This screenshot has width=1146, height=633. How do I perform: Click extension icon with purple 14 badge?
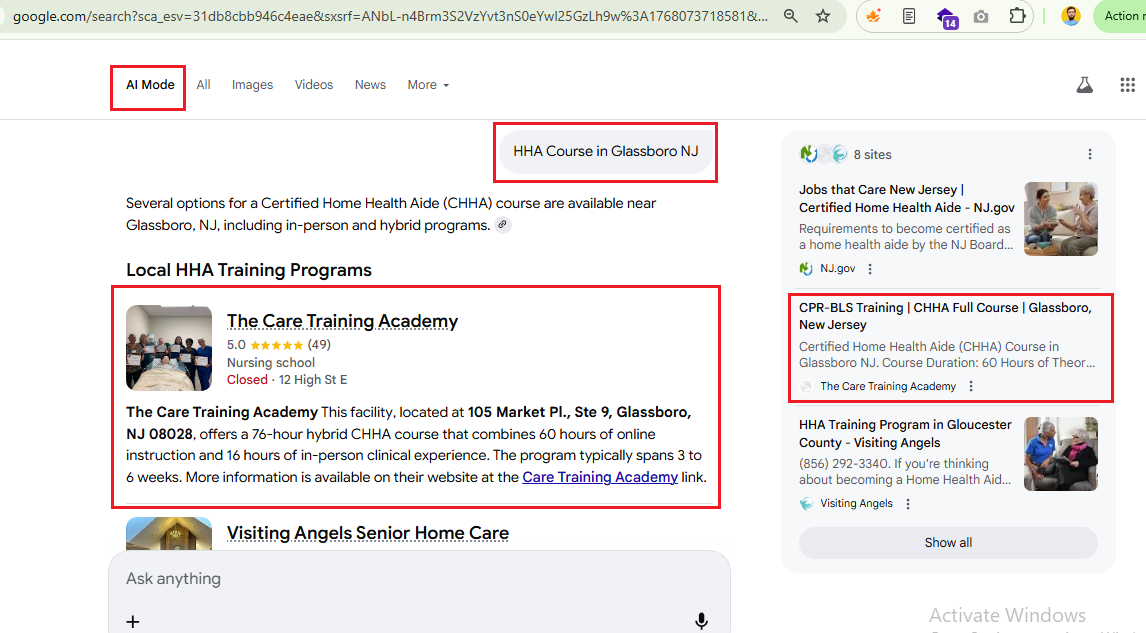[x=945, y=16]
